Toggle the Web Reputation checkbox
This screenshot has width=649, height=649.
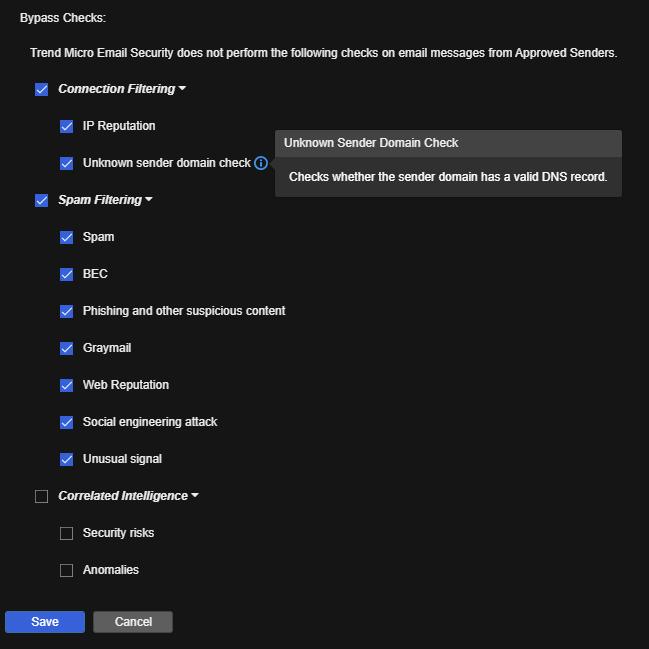[x=67, y=386]
